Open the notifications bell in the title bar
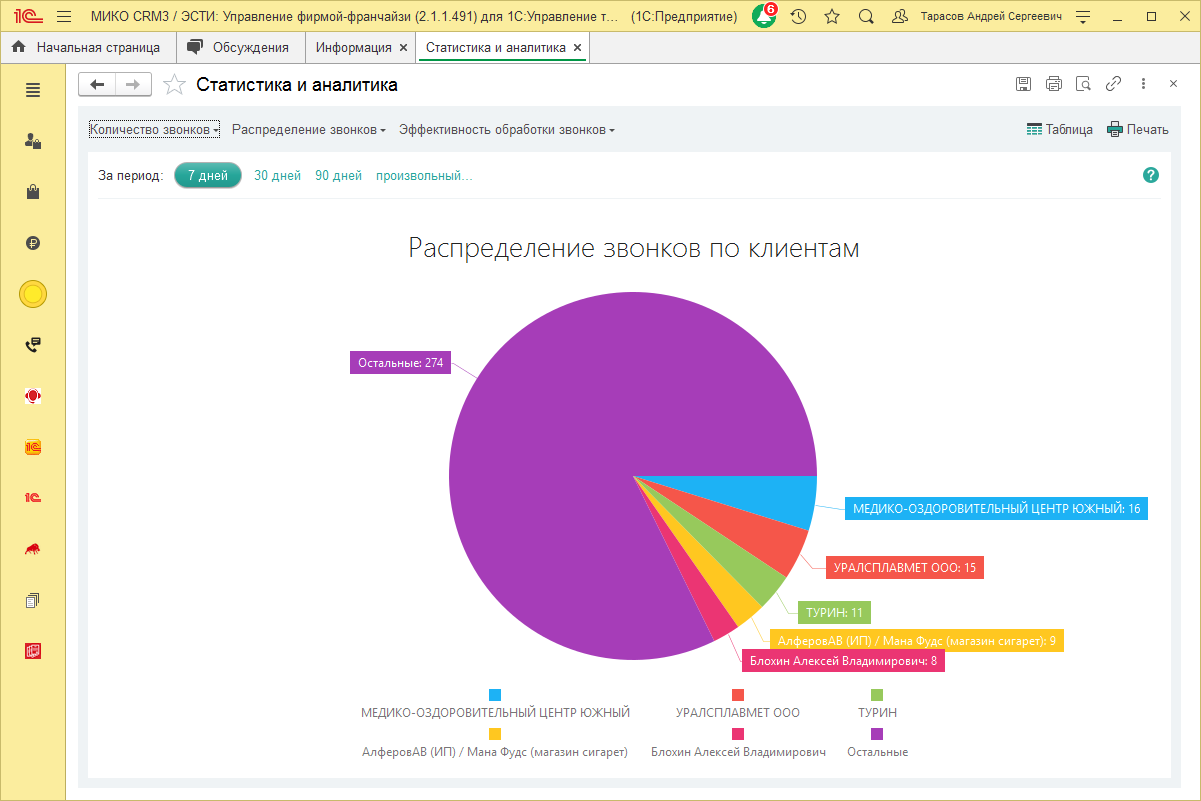This screenshot has height=801, width=1201. [x=763, y=16]
